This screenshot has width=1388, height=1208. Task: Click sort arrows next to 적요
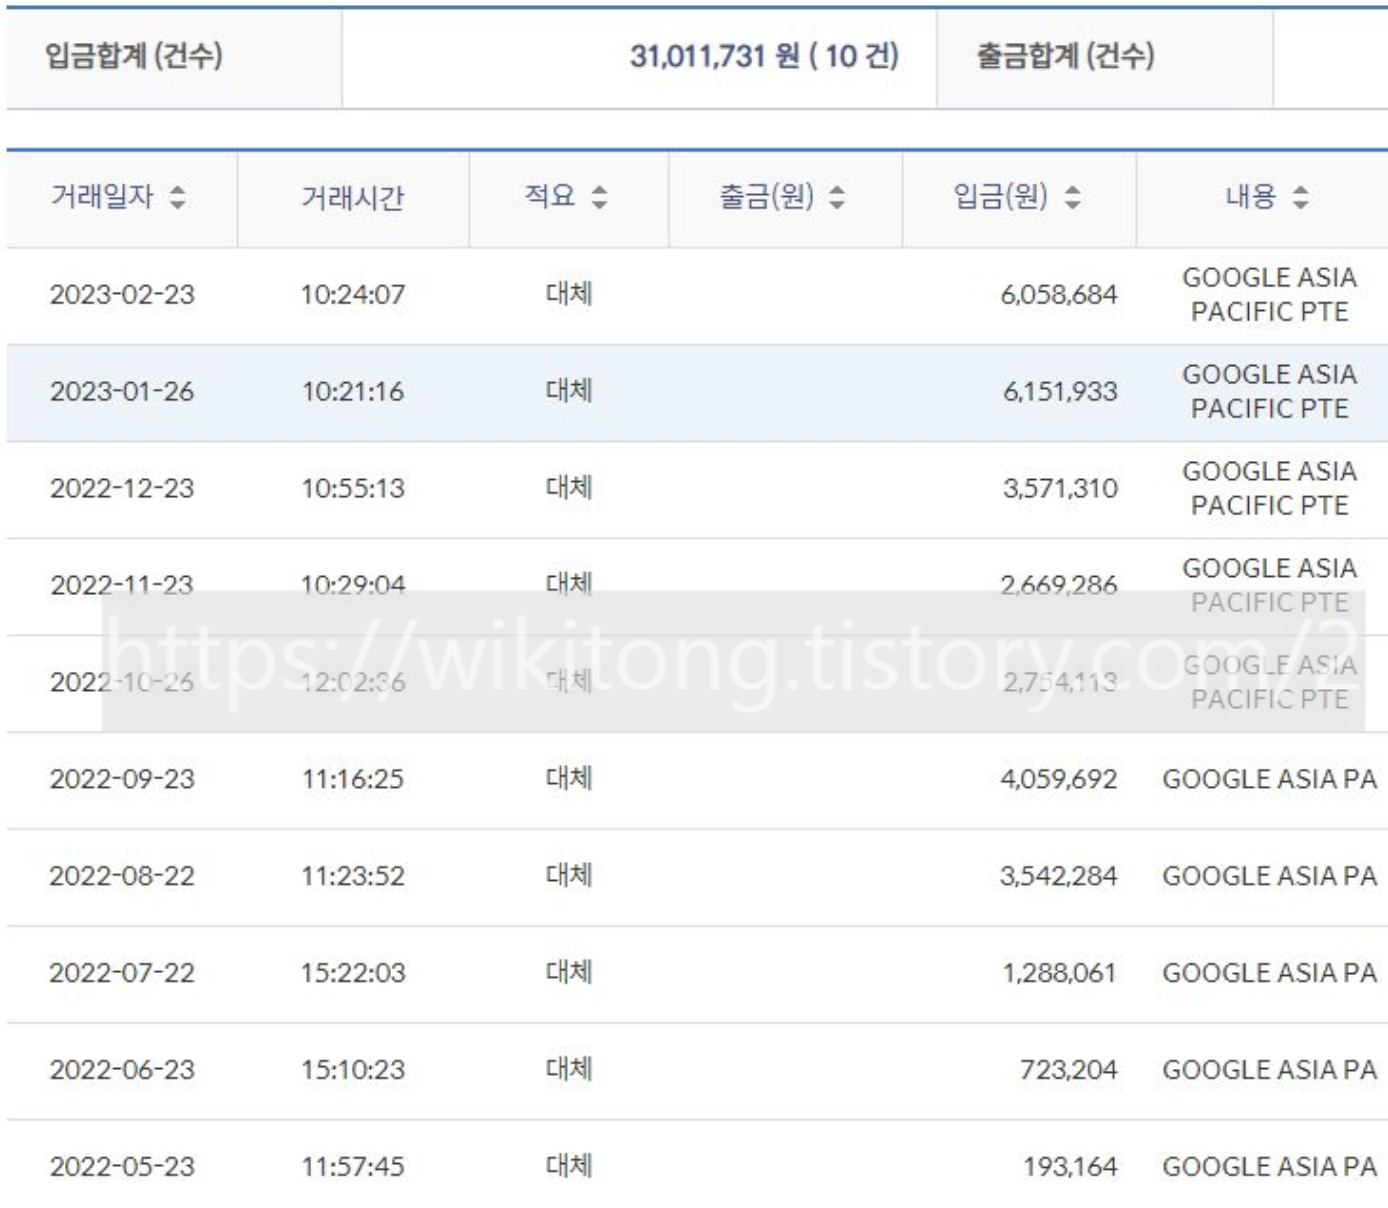[599, 197]
